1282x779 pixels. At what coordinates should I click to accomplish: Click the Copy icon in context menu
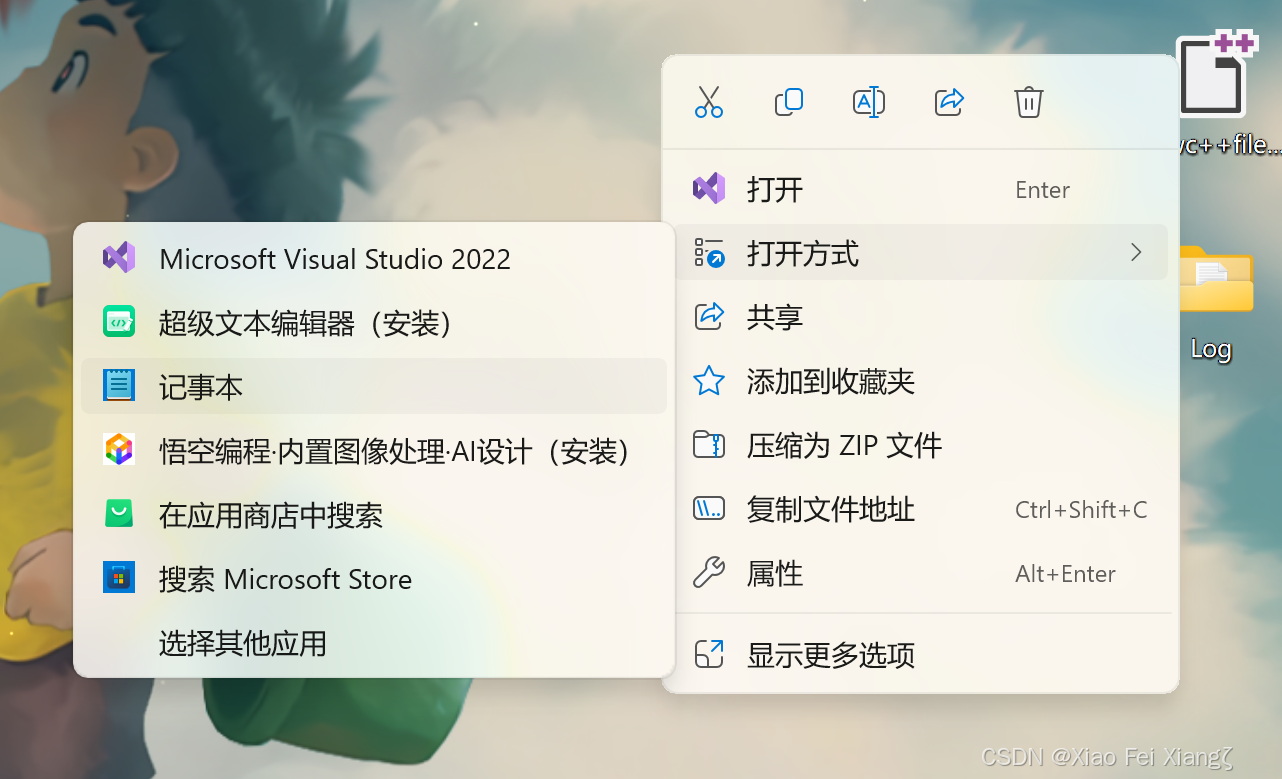789,102
